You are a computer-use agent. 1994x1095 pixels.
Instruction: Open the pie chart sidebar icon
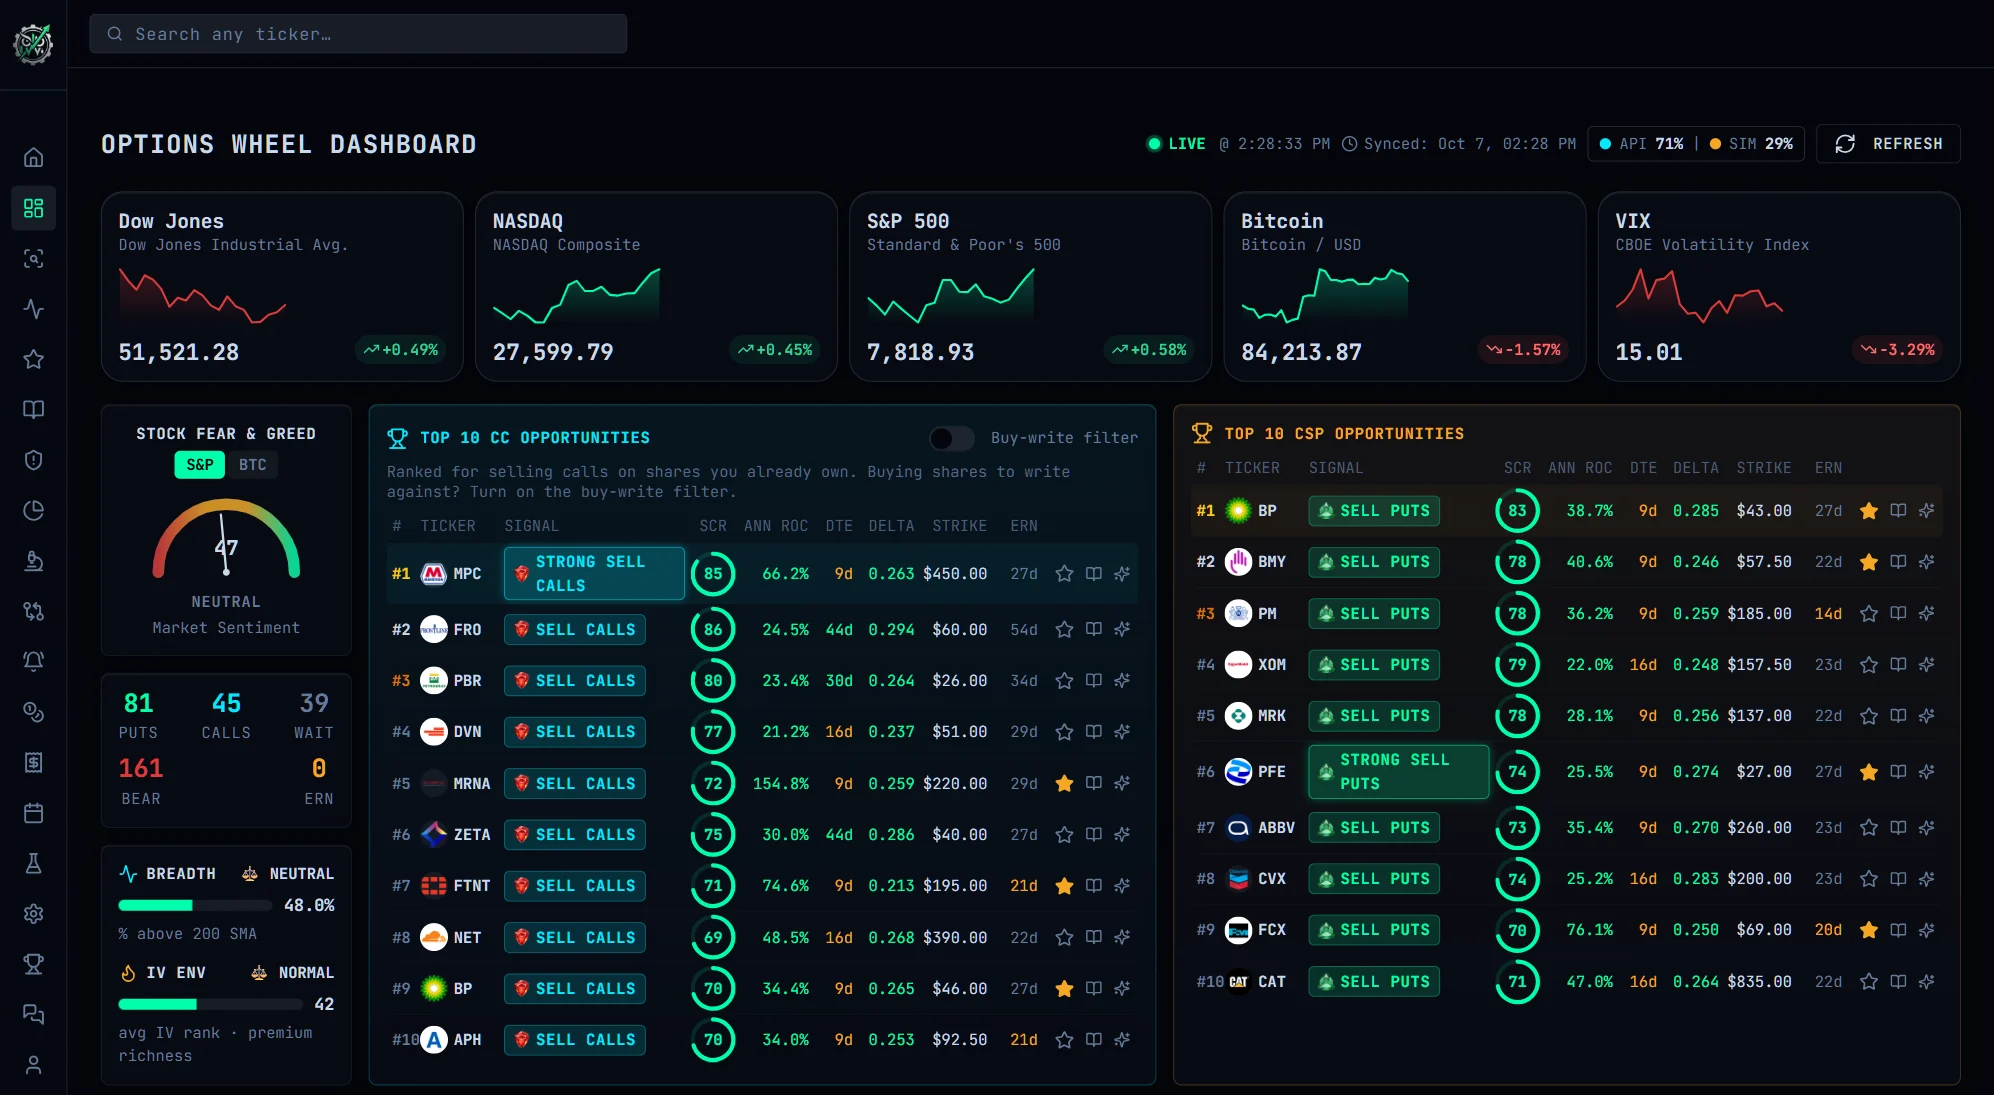coord(33,511)
